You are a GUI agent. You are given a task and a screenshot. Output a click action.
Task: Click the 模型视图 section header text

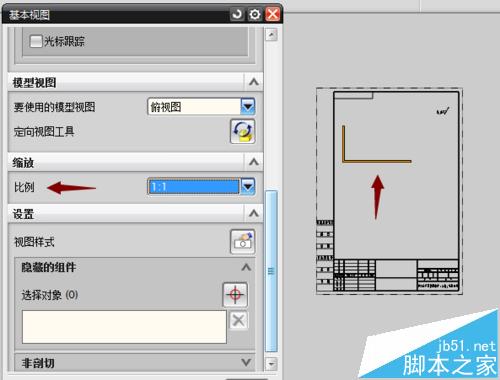[x=34, y=82]
